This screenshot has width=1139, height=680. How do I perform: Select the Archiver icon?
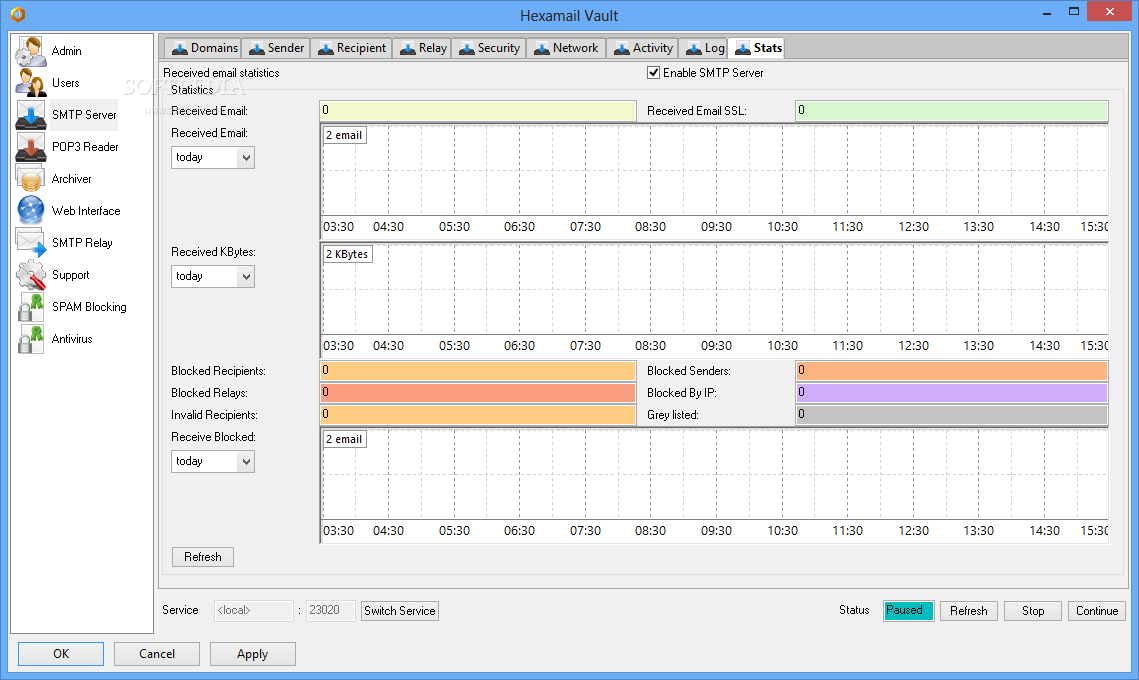(31, 179)
